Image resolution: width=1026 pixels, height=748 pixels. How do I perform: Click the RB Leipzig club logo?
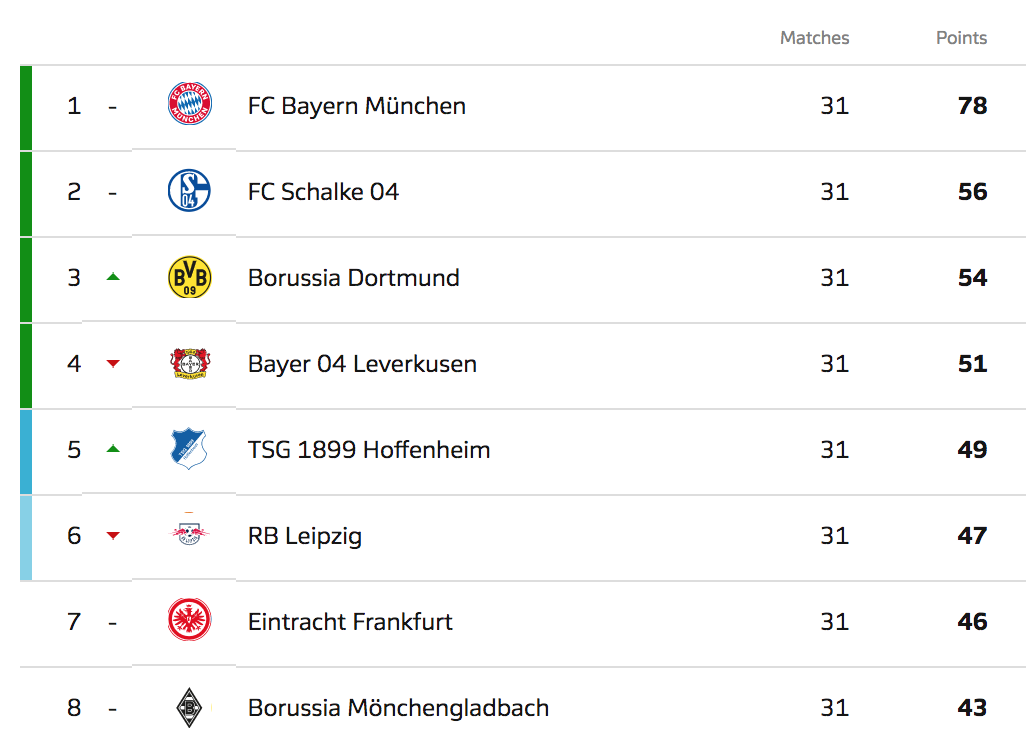click(x=189, y=535)
